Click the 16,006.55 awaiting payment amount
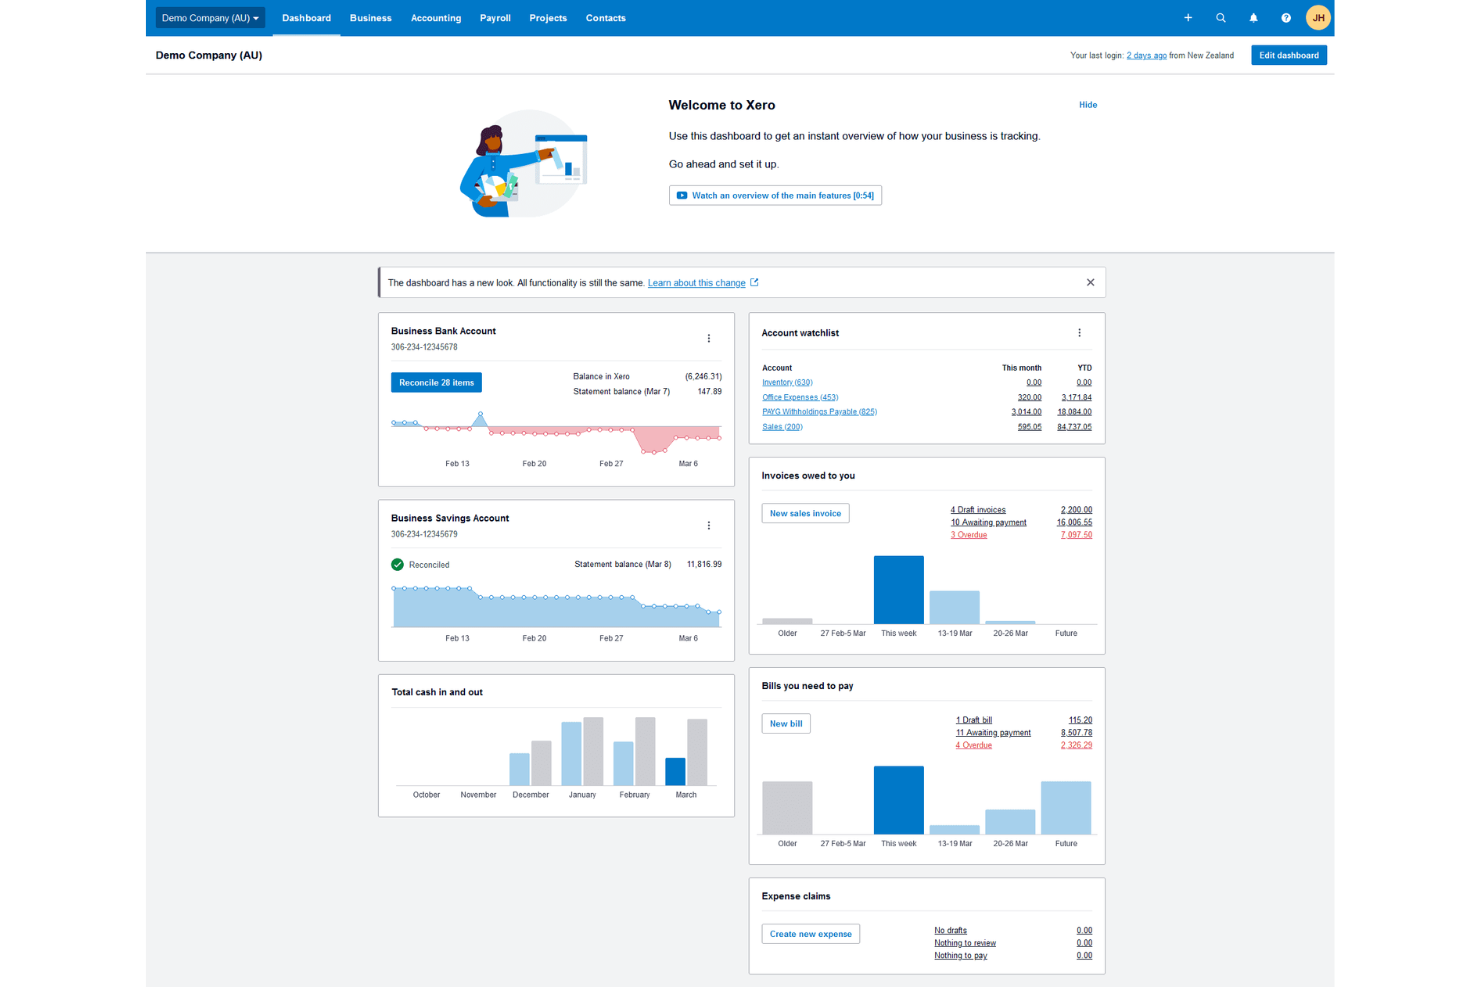The height and width of the screenshot is (987, 1480). (1074, 522)
